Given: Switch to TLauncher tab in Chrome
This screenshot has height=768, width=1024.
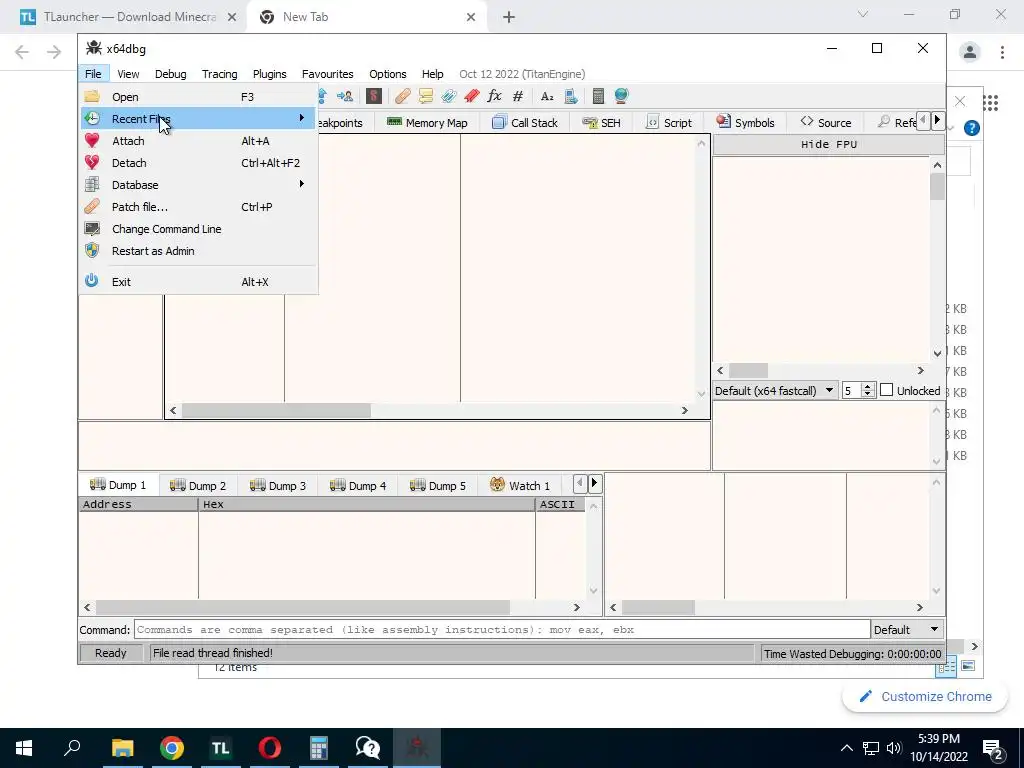Looking at the screenshot, I should tap(129, 17).
